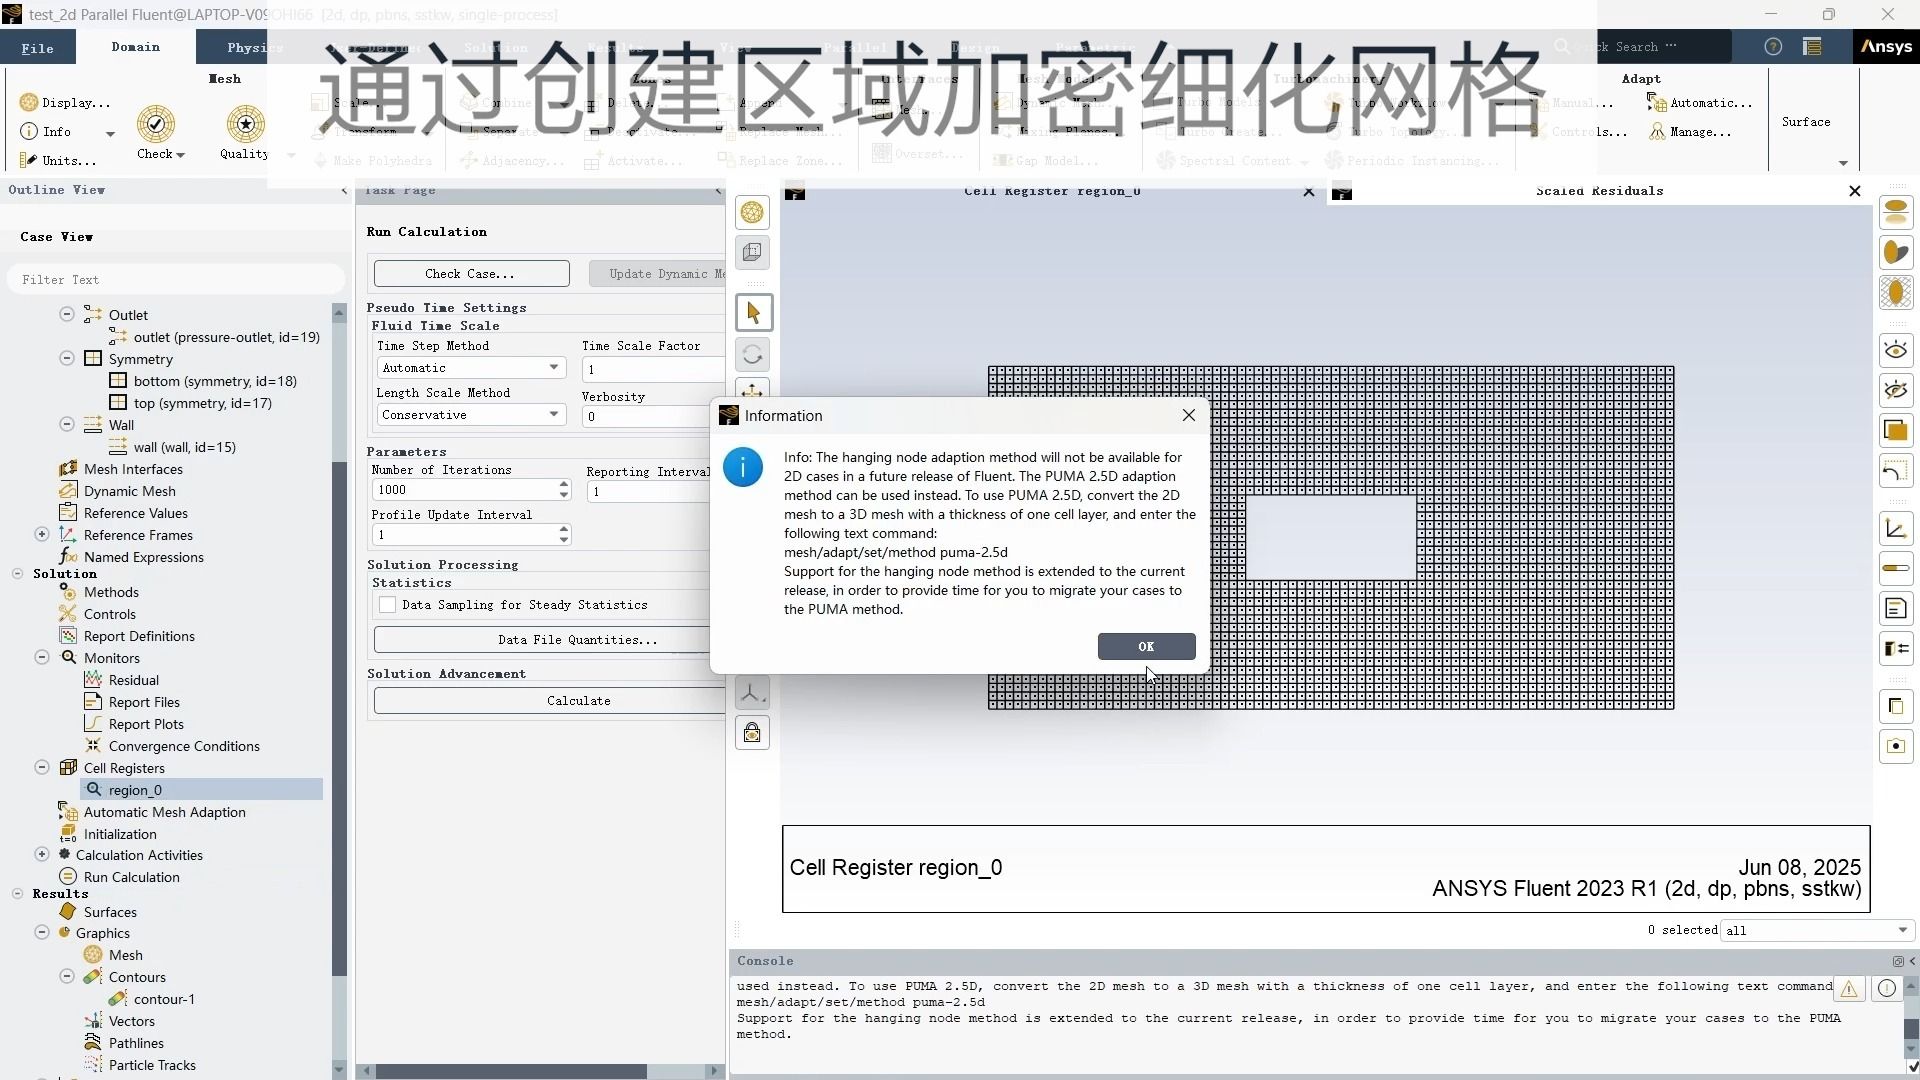Select the mouse pointer selection tool

(753, 313)
